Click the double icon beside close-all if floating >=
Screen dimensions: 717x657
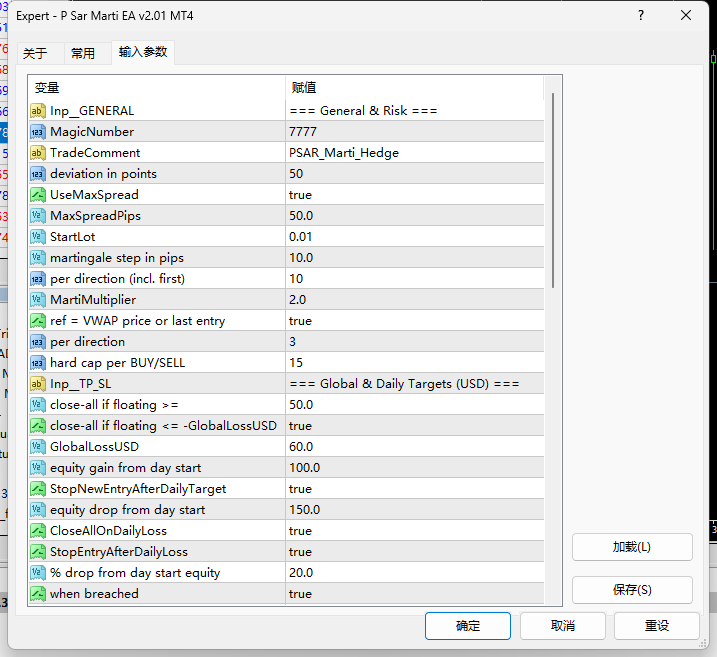click(38, 405)
